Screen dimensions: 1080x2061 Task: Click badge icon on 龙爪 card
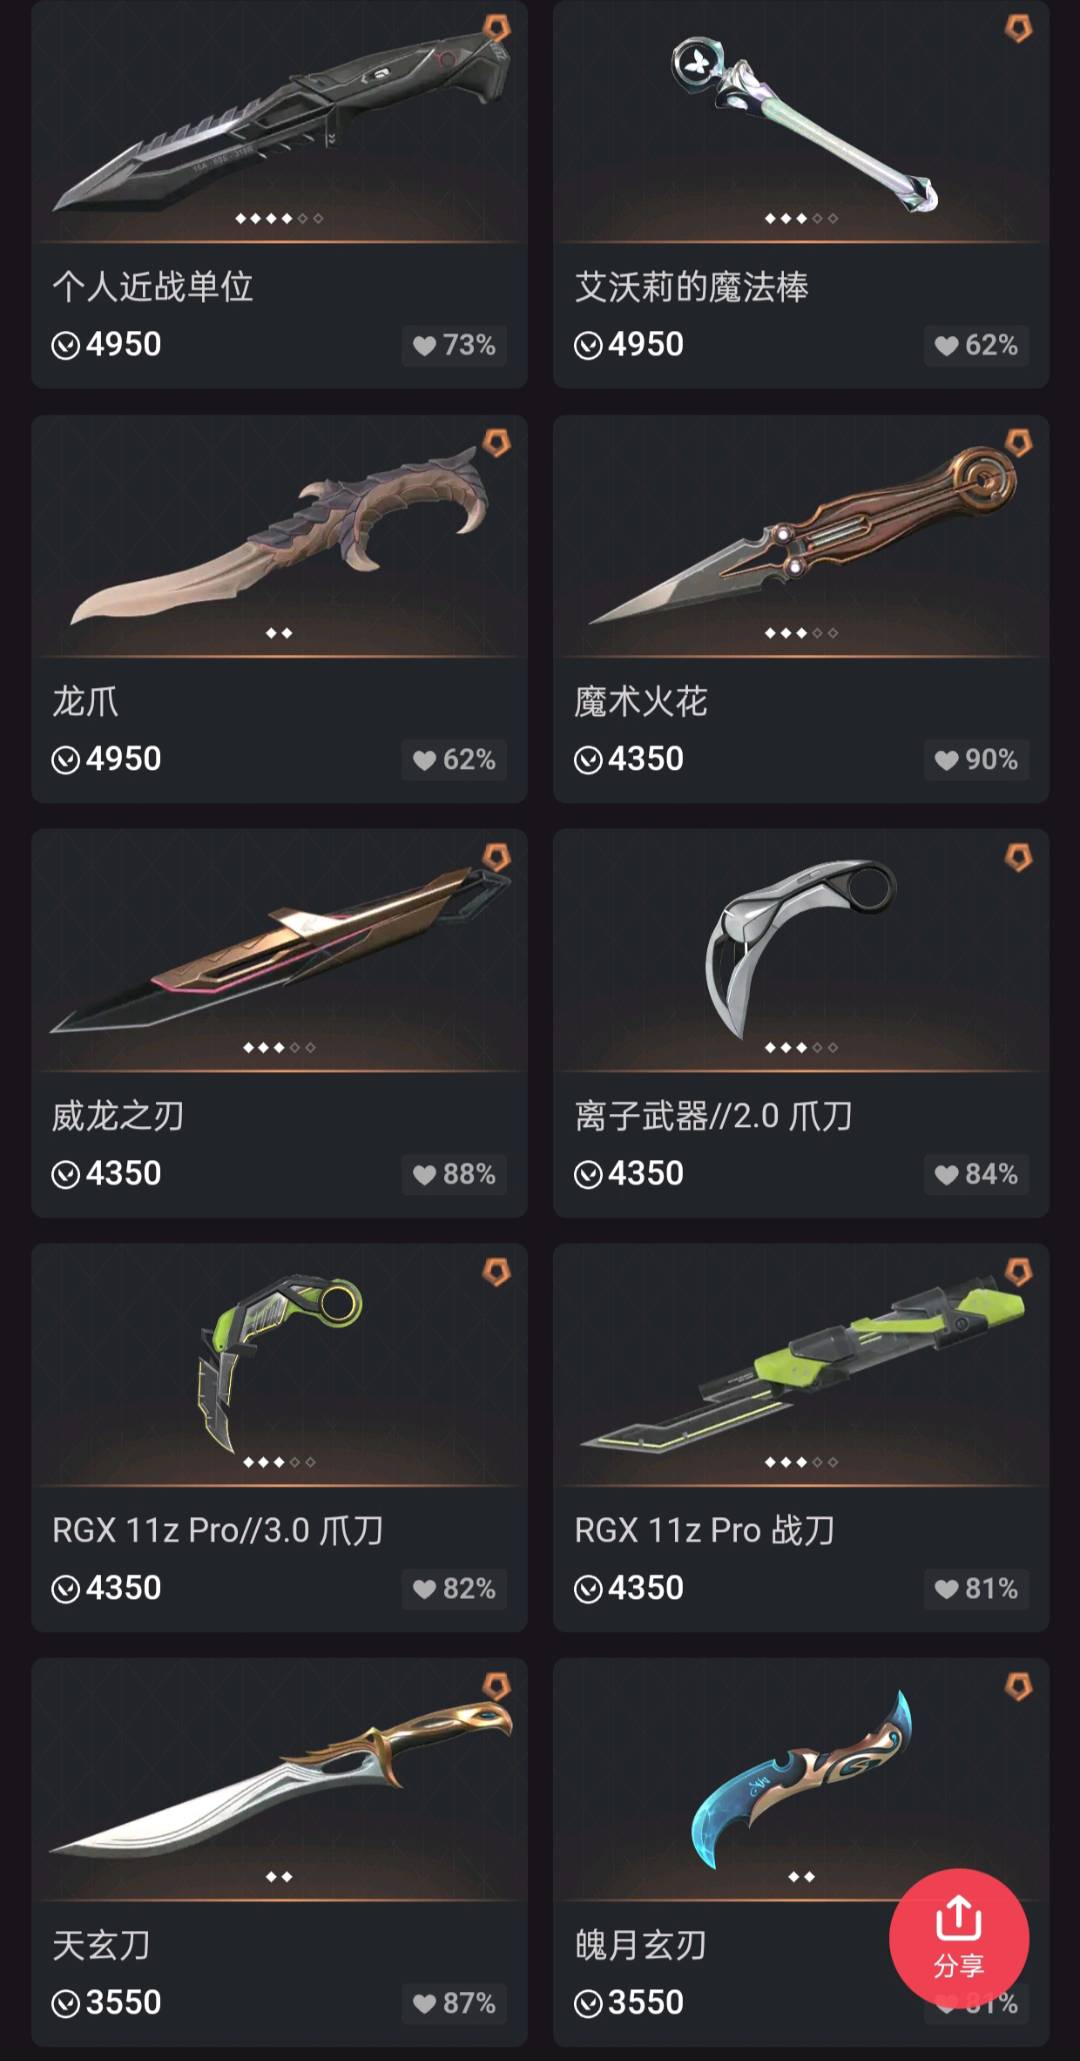coord(496,442)
